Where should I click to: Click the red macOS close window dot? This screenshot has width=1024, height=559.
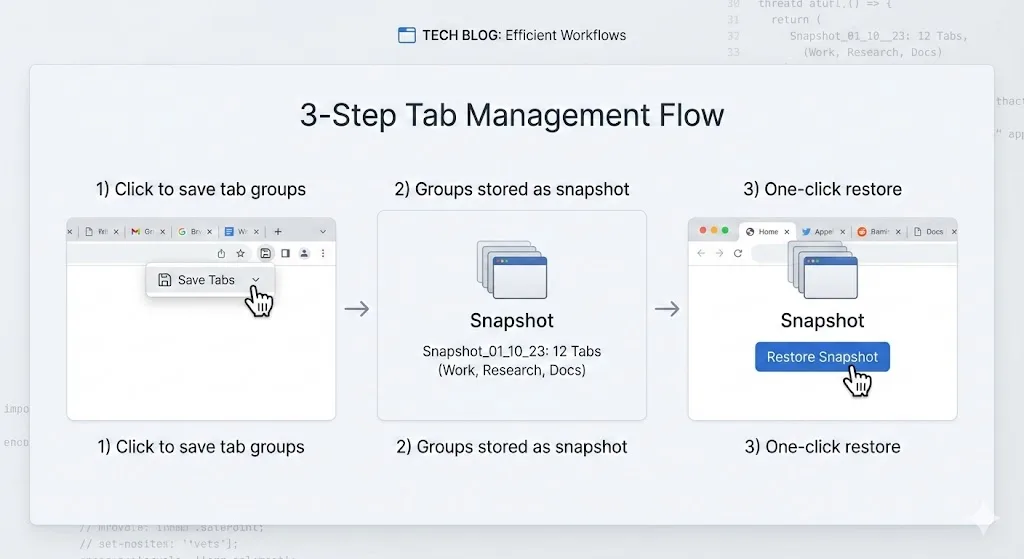pos(703,231)
